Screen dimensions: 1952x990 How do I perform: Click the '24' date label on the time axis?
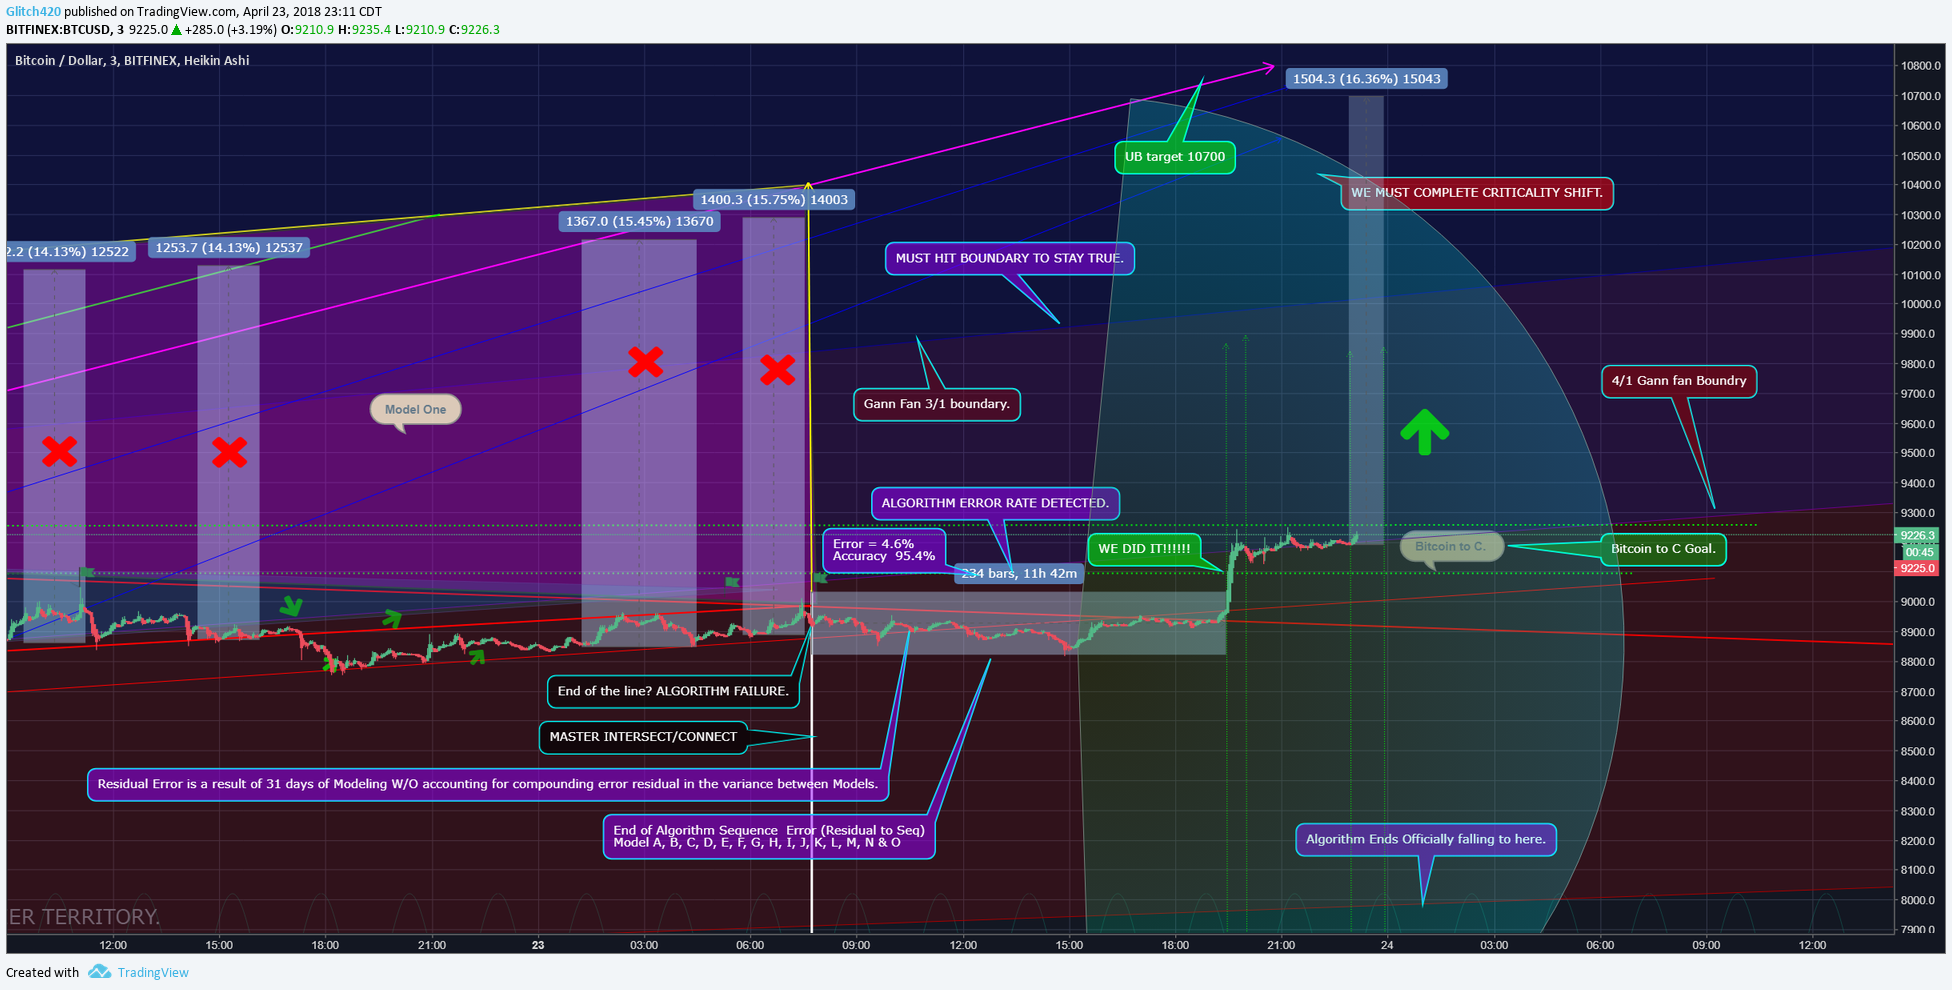tap(1387, 945)
